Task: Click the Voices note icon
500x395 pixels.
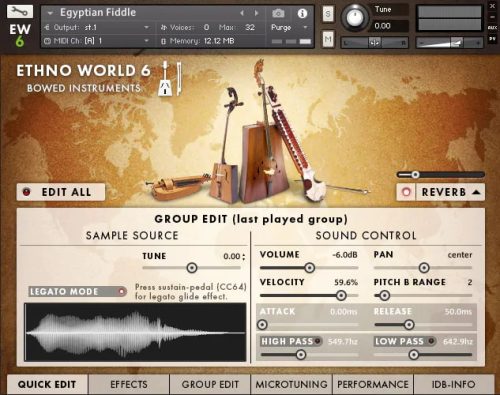Action: coord(163,27)
